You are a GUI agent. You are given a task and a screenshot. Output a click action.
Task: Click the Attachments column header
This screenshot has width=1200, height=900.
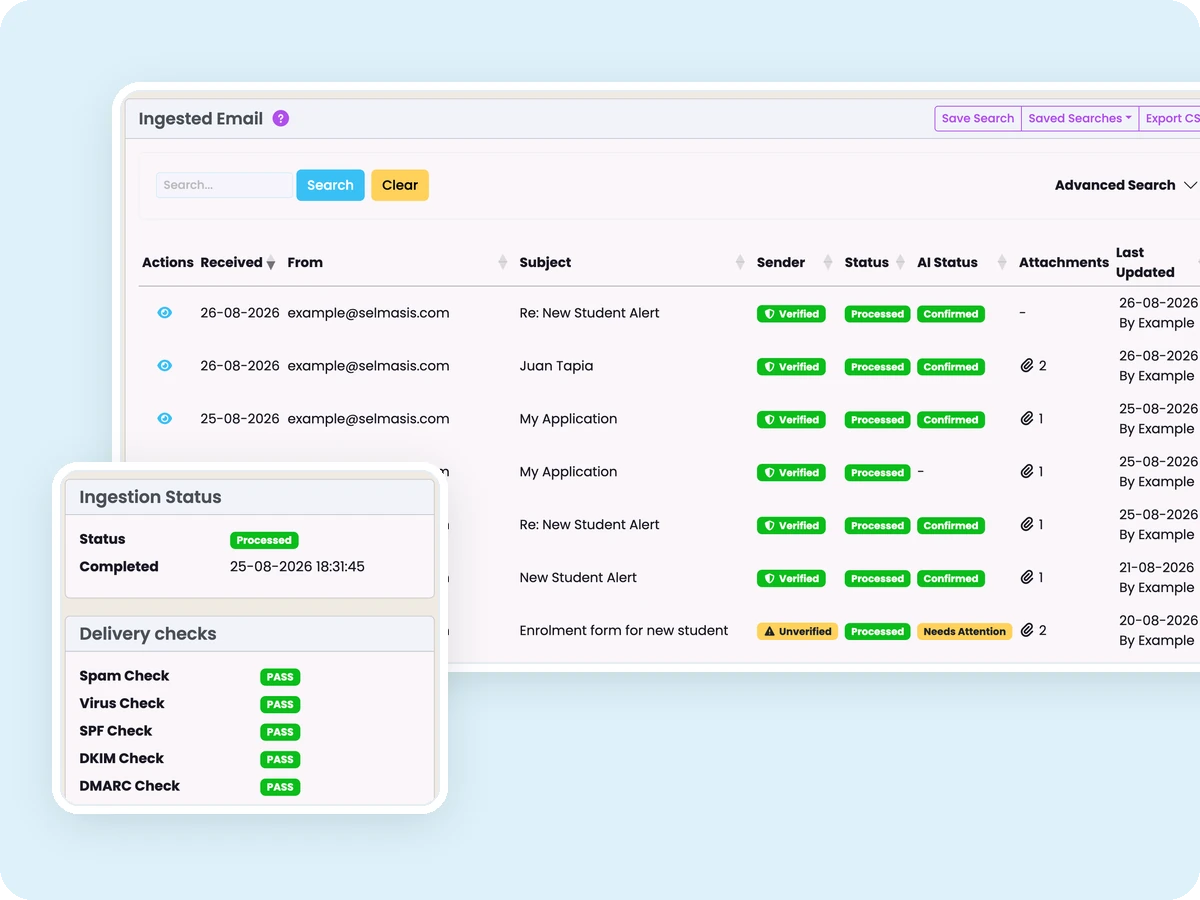1064,262
